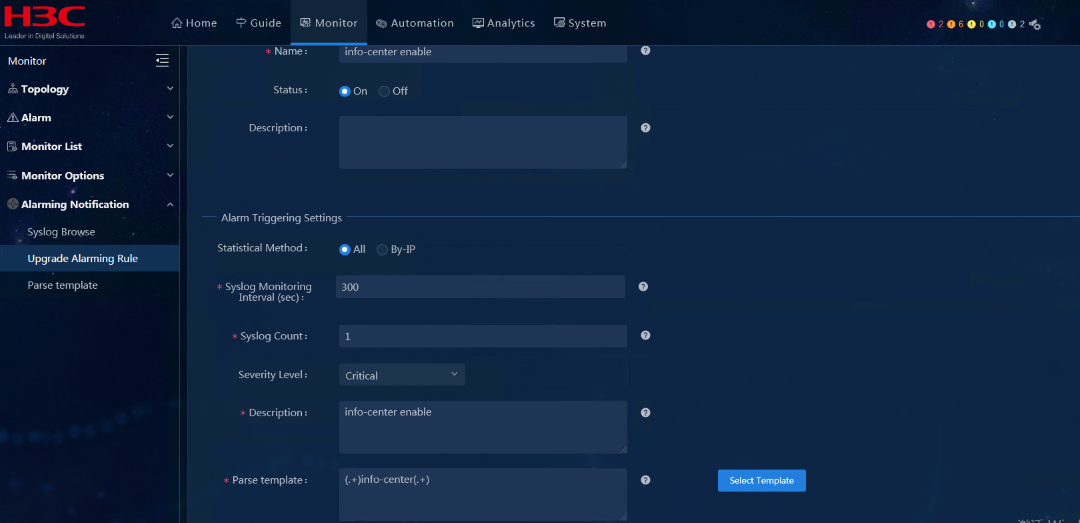Expand the Monitor Options section
The height and width of the screenshot is (523, 1080).
point(170,176)
